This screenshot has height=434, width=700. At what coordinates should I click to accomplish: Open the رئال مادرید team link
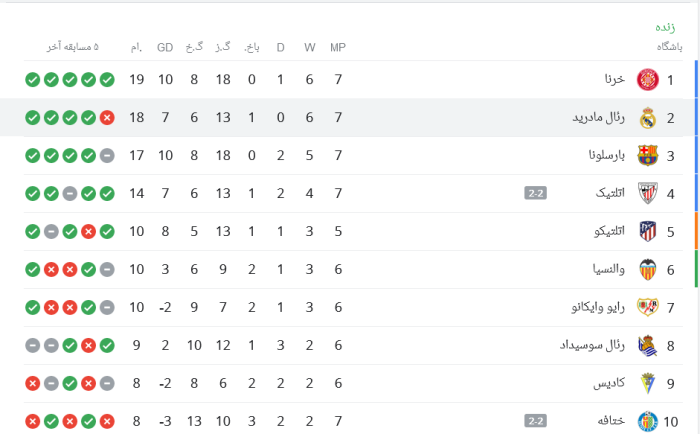599,117
